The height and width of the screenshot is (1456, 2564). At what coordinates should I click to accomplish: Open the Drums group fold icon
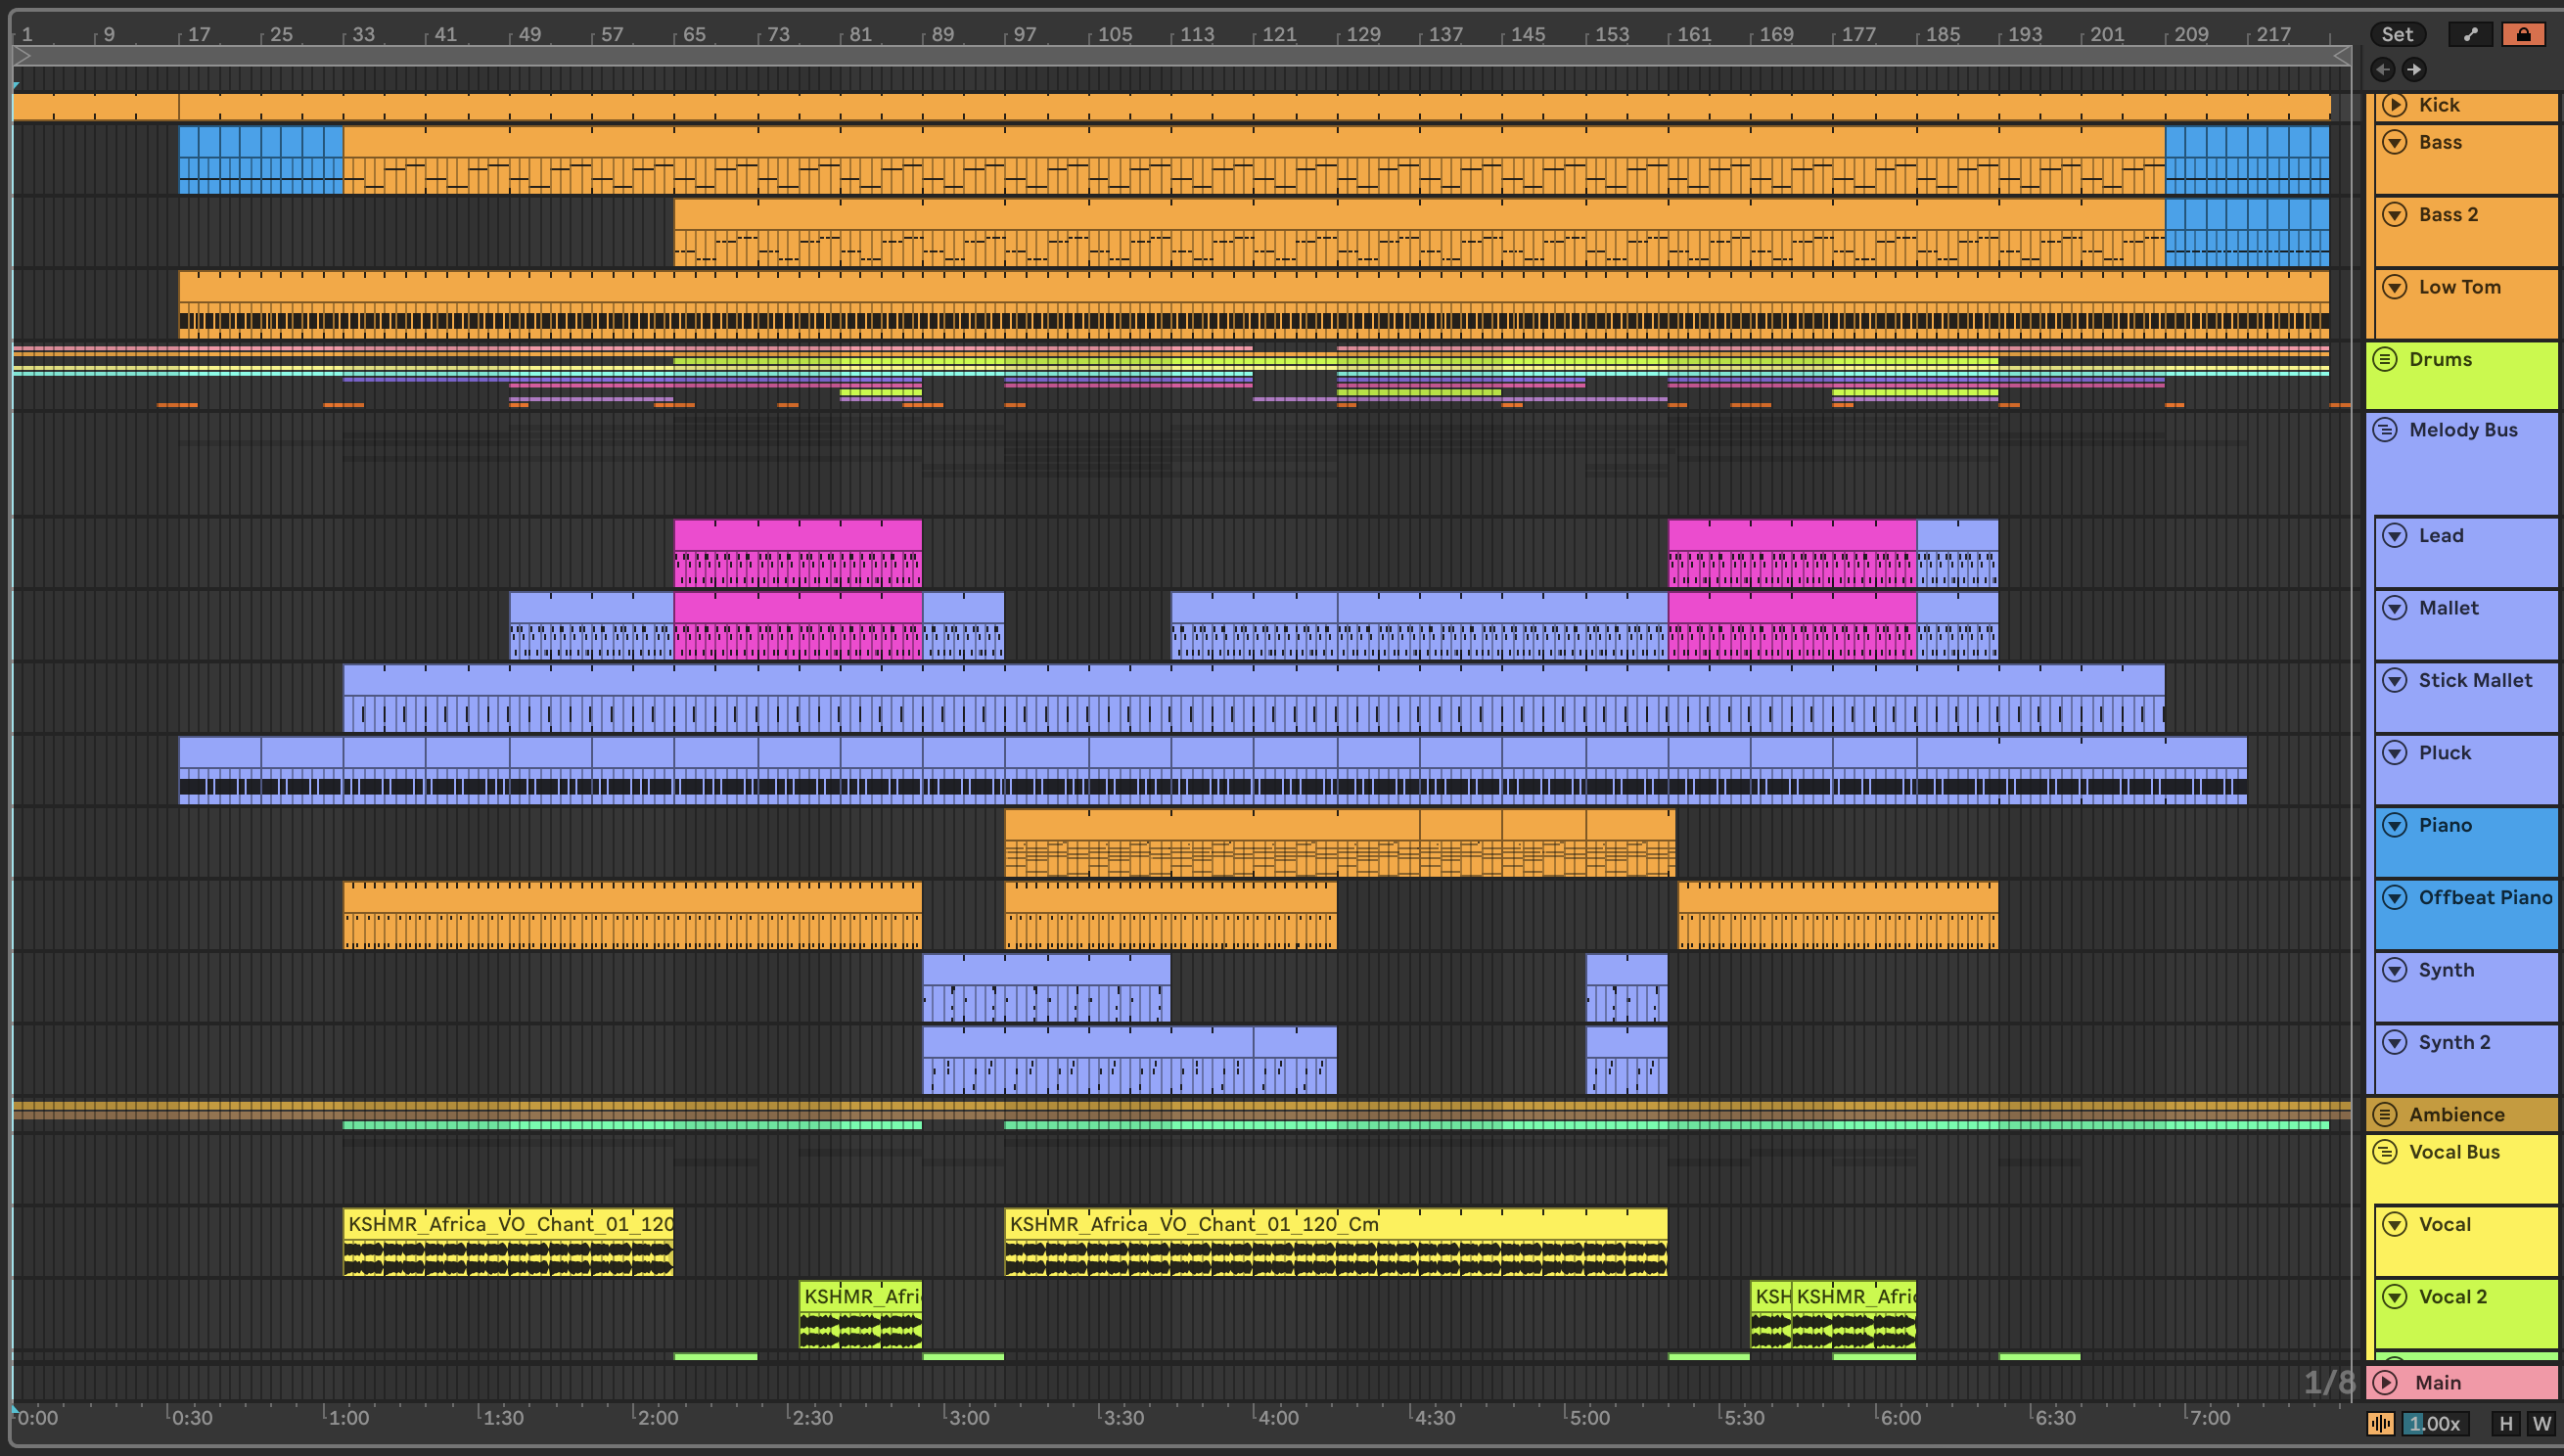coord(2385,359)
